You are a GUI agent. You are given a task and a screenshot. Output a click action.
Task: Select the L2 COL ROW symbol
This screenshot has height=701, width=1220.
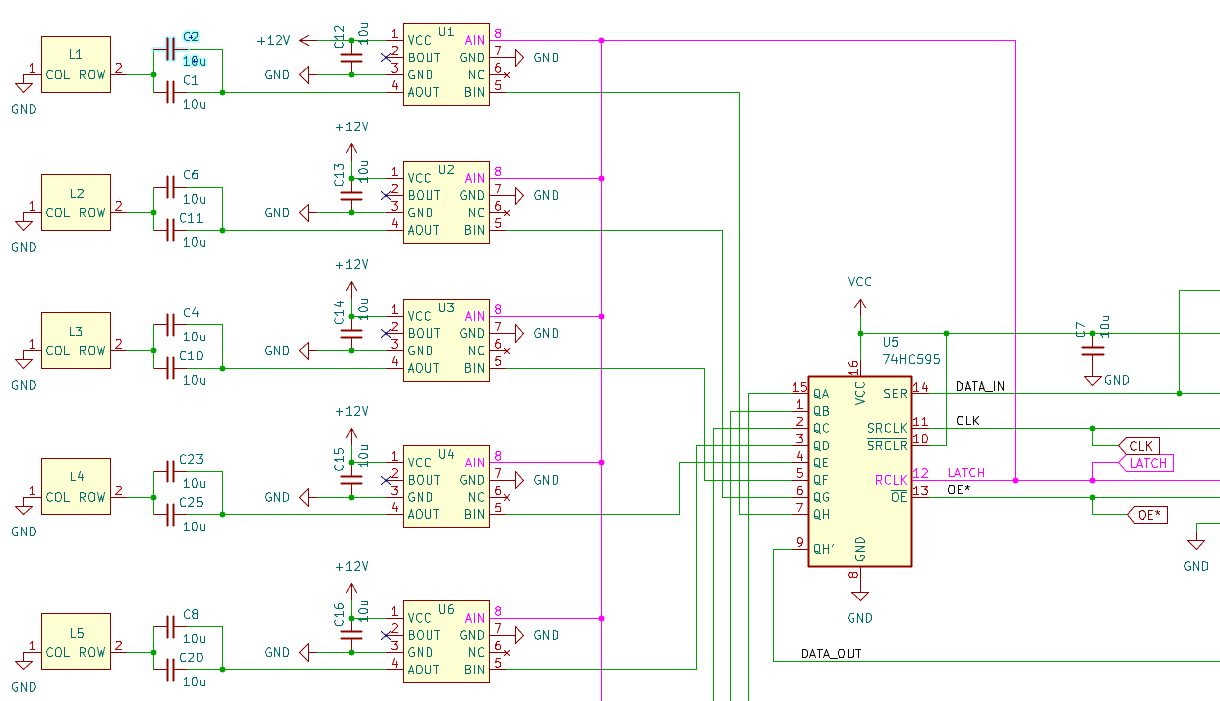pyautogui.click(x=76, y=203)
